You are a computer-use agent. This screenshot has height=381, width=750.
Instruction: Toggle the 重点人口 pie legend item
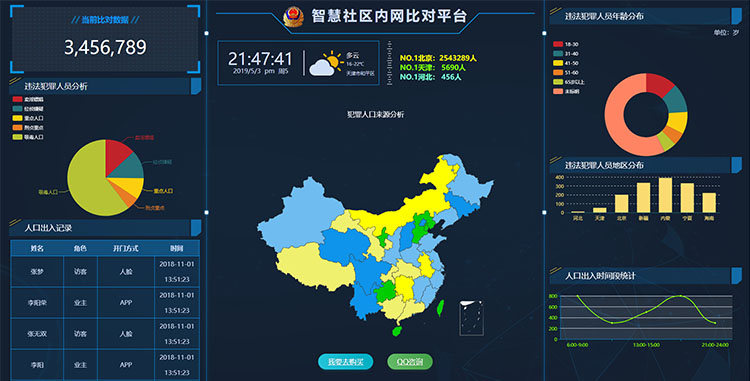click(x=28, y=118)
